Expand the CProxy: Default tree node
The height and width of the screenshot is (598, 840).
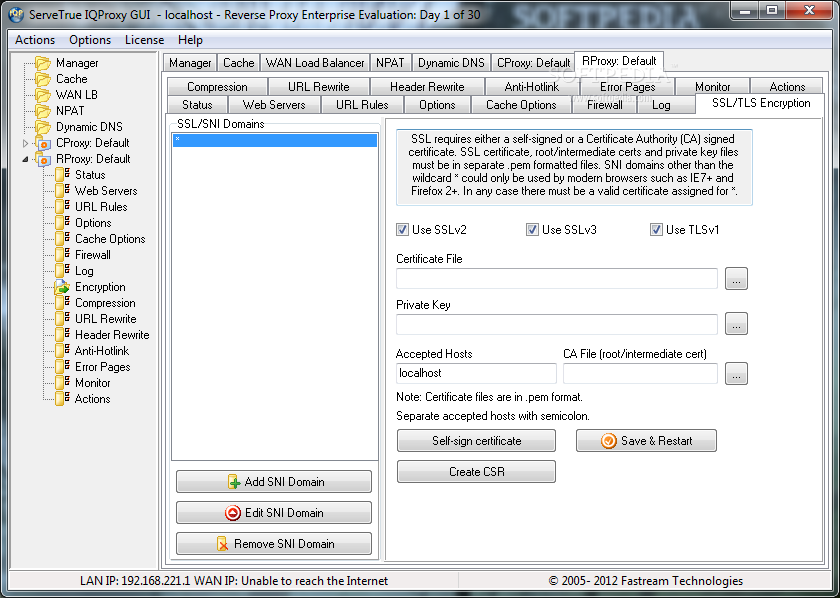pyautogui.click(x=25, y=143)
